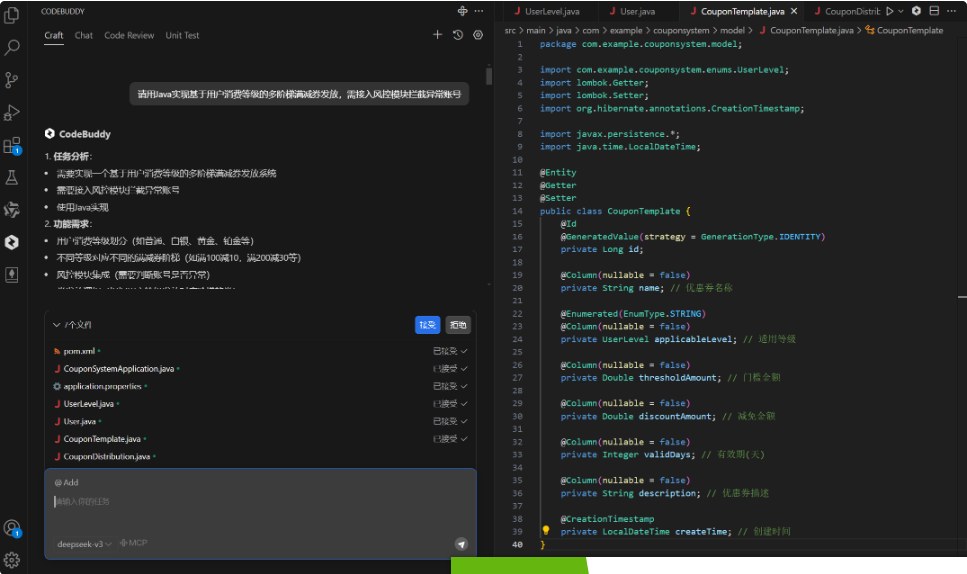Screen dimensions: 967x574
Task: Click the user prompt message bubble
Action: (x=299, y=94)
